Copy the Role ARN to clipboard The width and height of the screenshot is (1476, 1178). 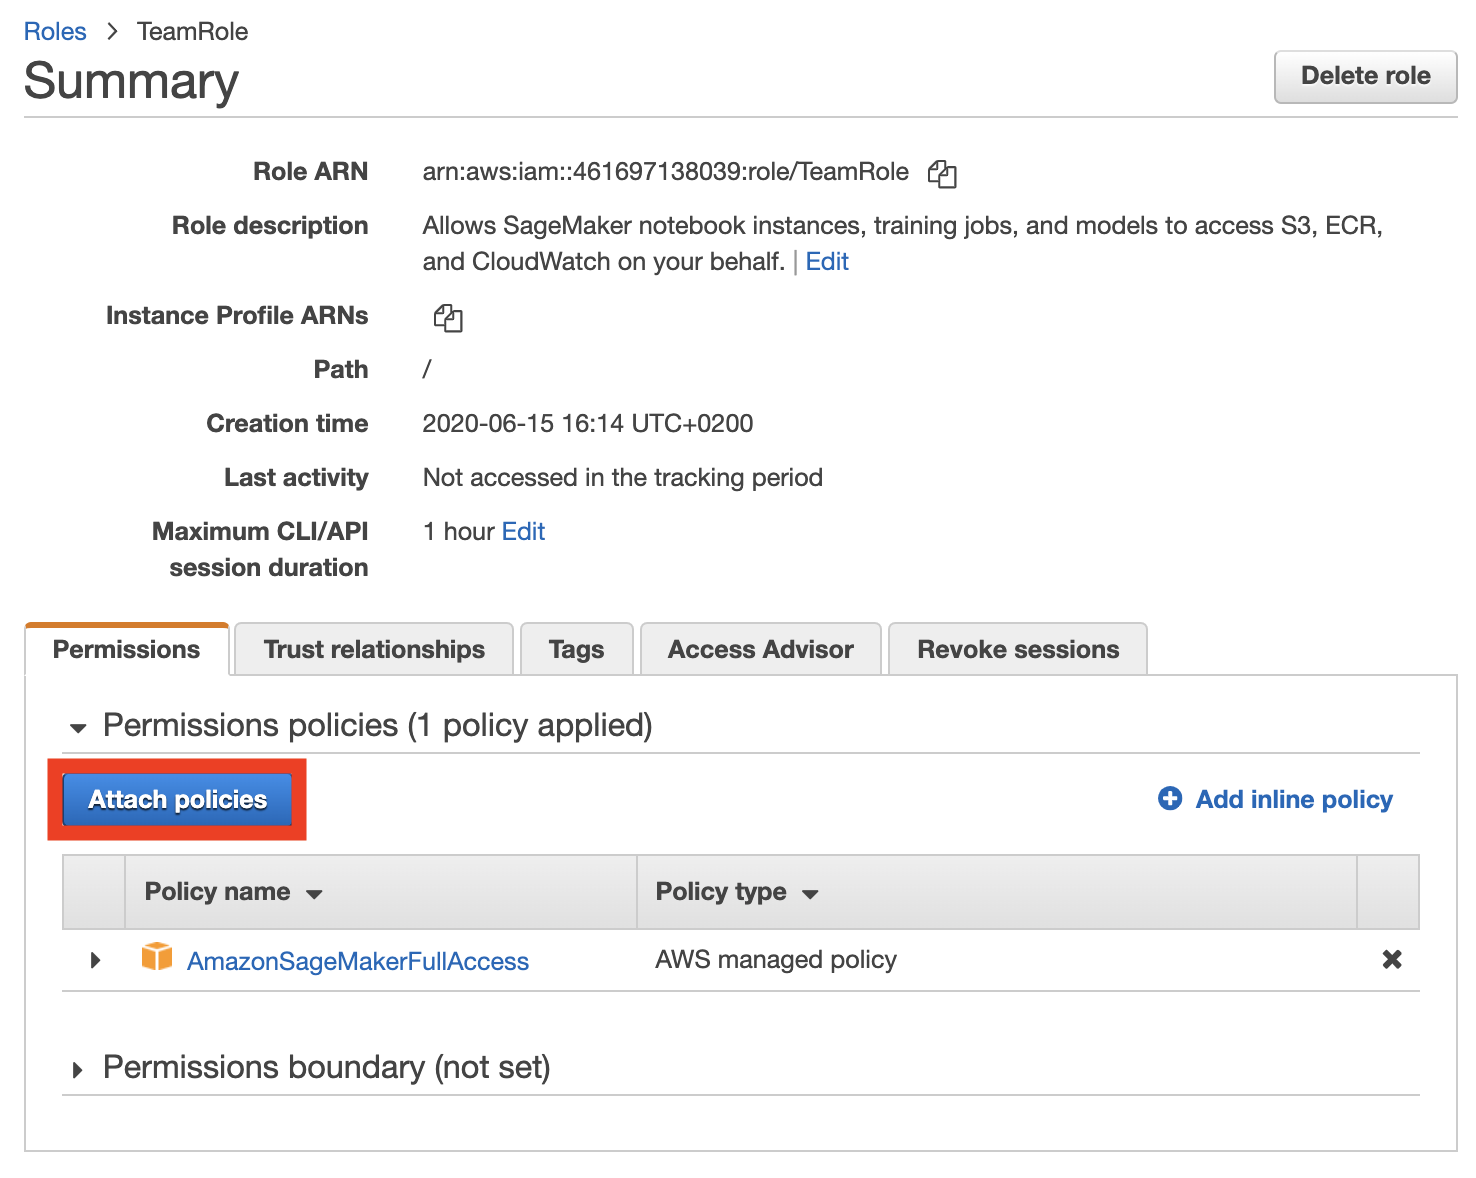(x=942, y=174)
